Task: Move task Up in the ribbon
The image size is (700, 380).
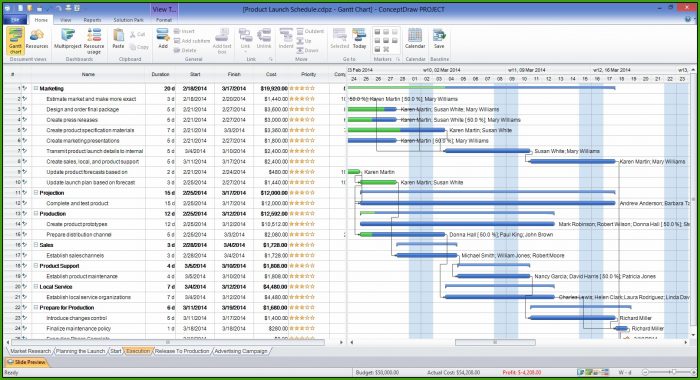Action: tap(304, 41)
